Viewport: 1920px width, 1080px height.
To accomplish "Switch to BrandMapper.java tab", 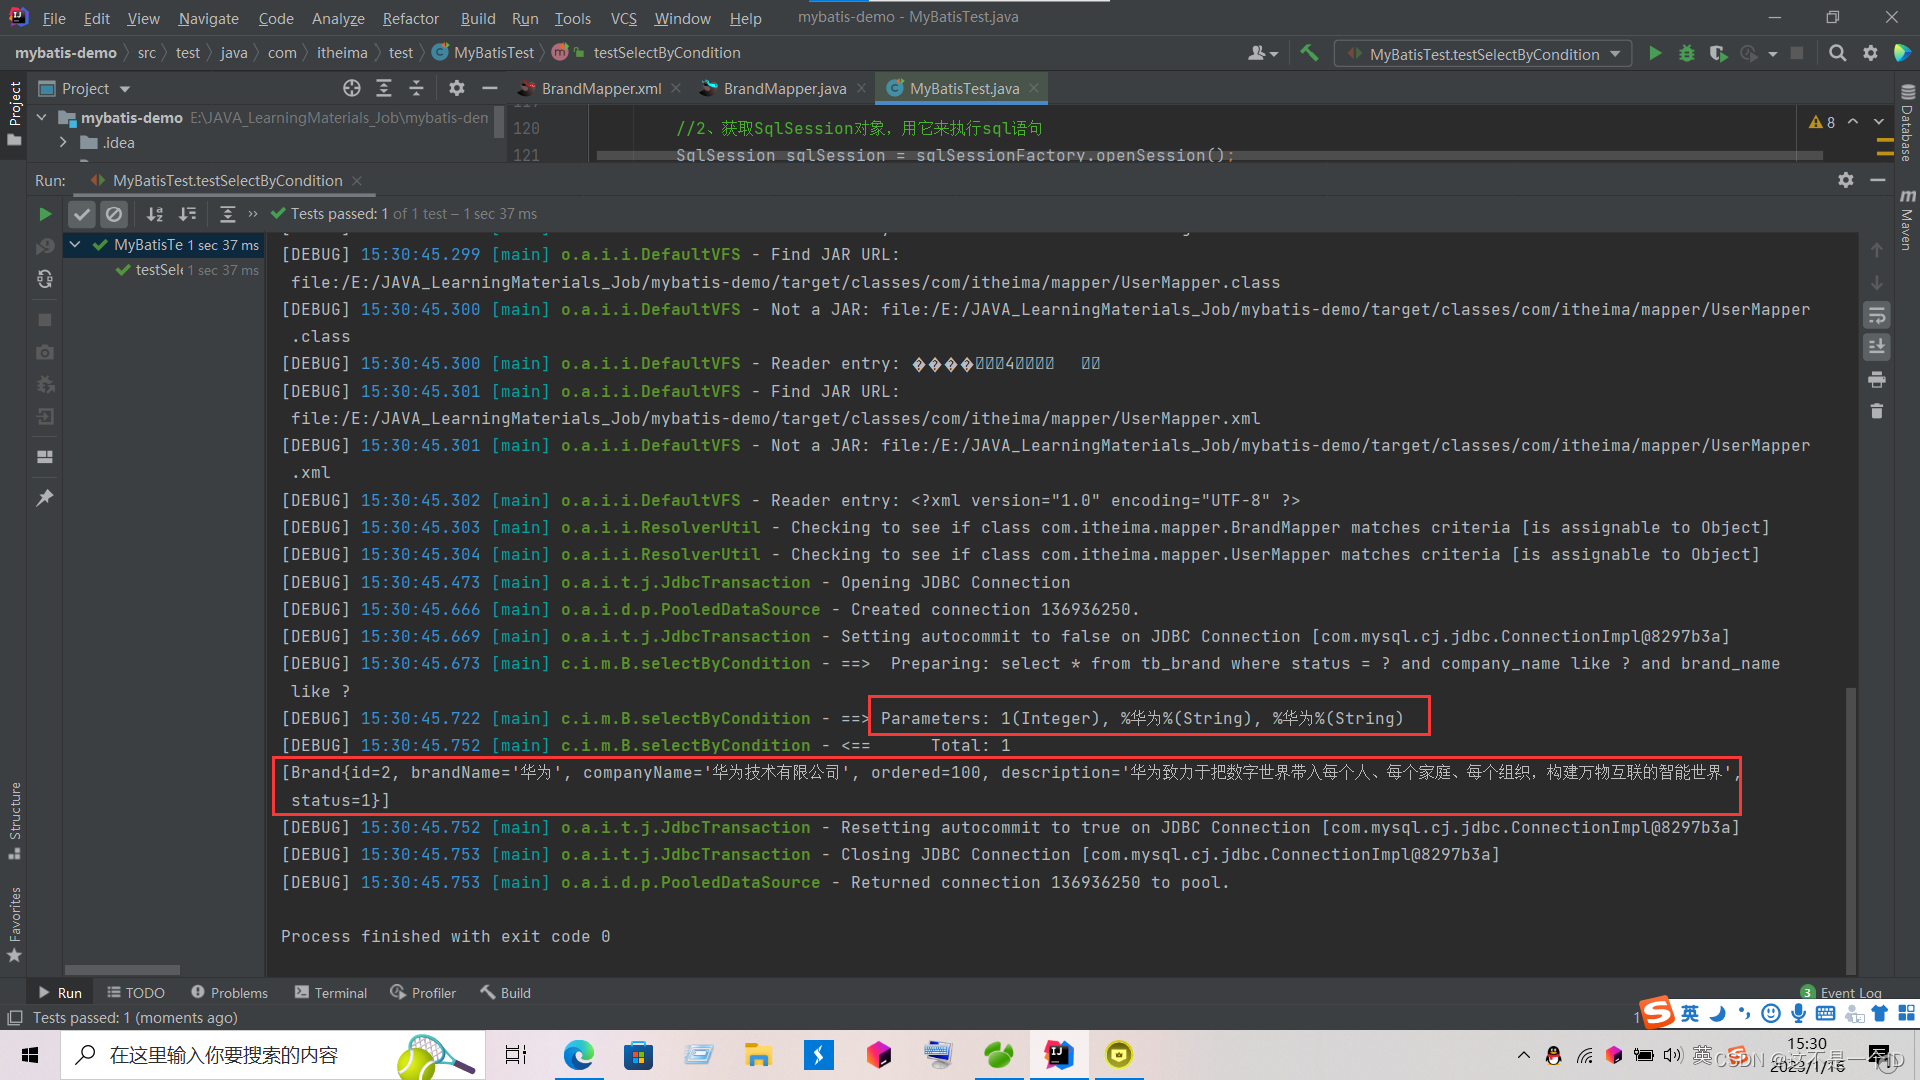I will tap(785, 88).
